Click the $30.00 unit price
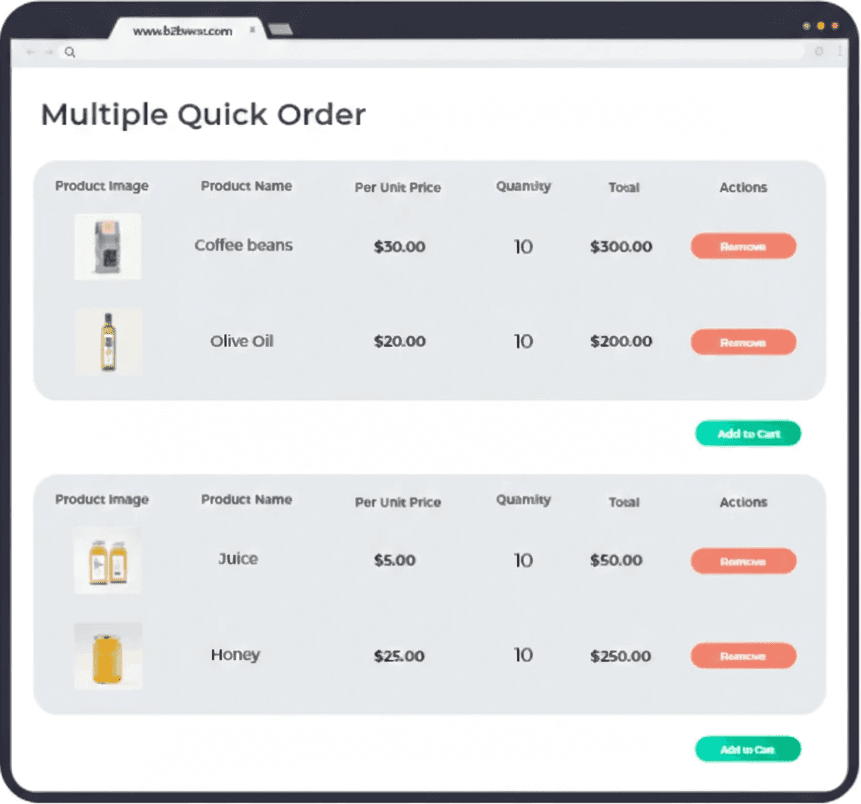The image size is (861, 804). coord(399,247)
